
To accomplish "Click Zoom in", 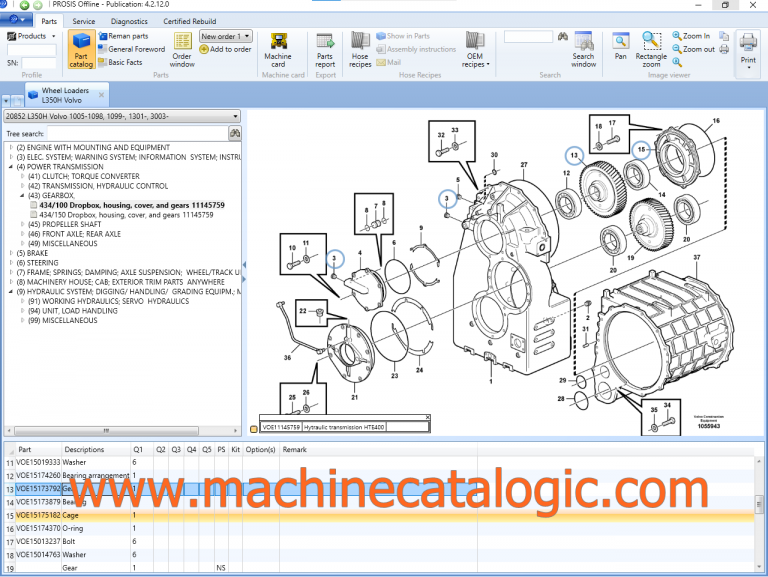I will coord(691,36).
